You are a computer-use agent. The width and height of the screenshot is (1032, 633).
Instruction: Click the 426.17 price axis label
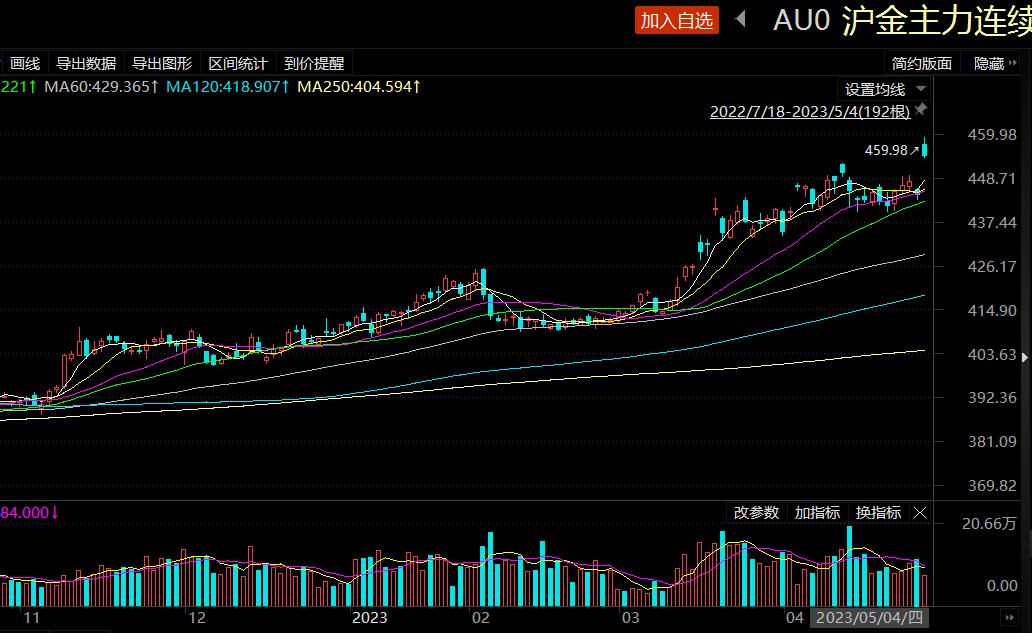point(991,267)
